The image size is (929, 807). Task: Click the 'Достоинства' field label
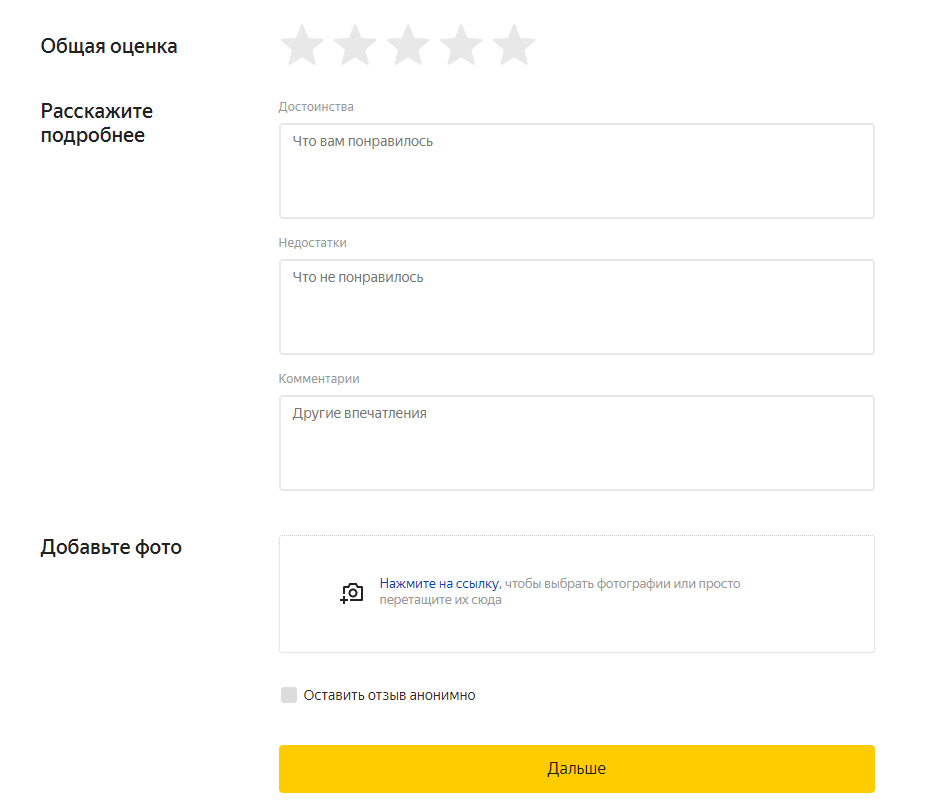click(316, 107)
